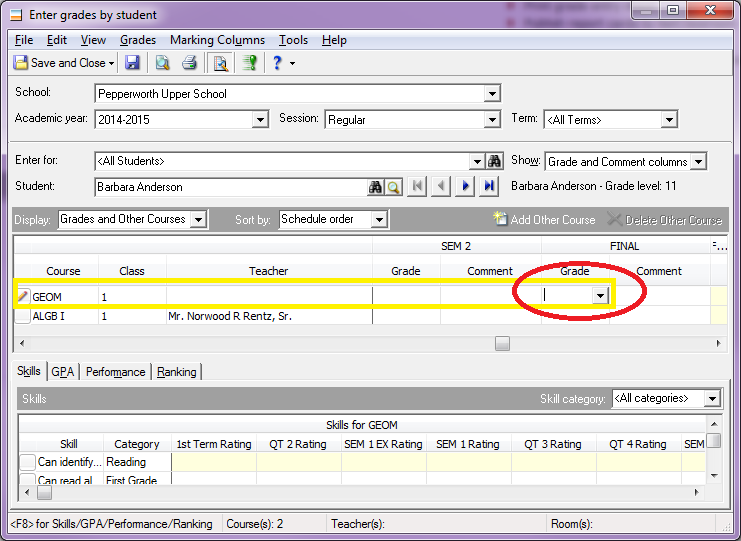The height and width of the screenshot is (541, 741).
Task: Click skills grid scroll up arrow
Action: click(714, 424)
